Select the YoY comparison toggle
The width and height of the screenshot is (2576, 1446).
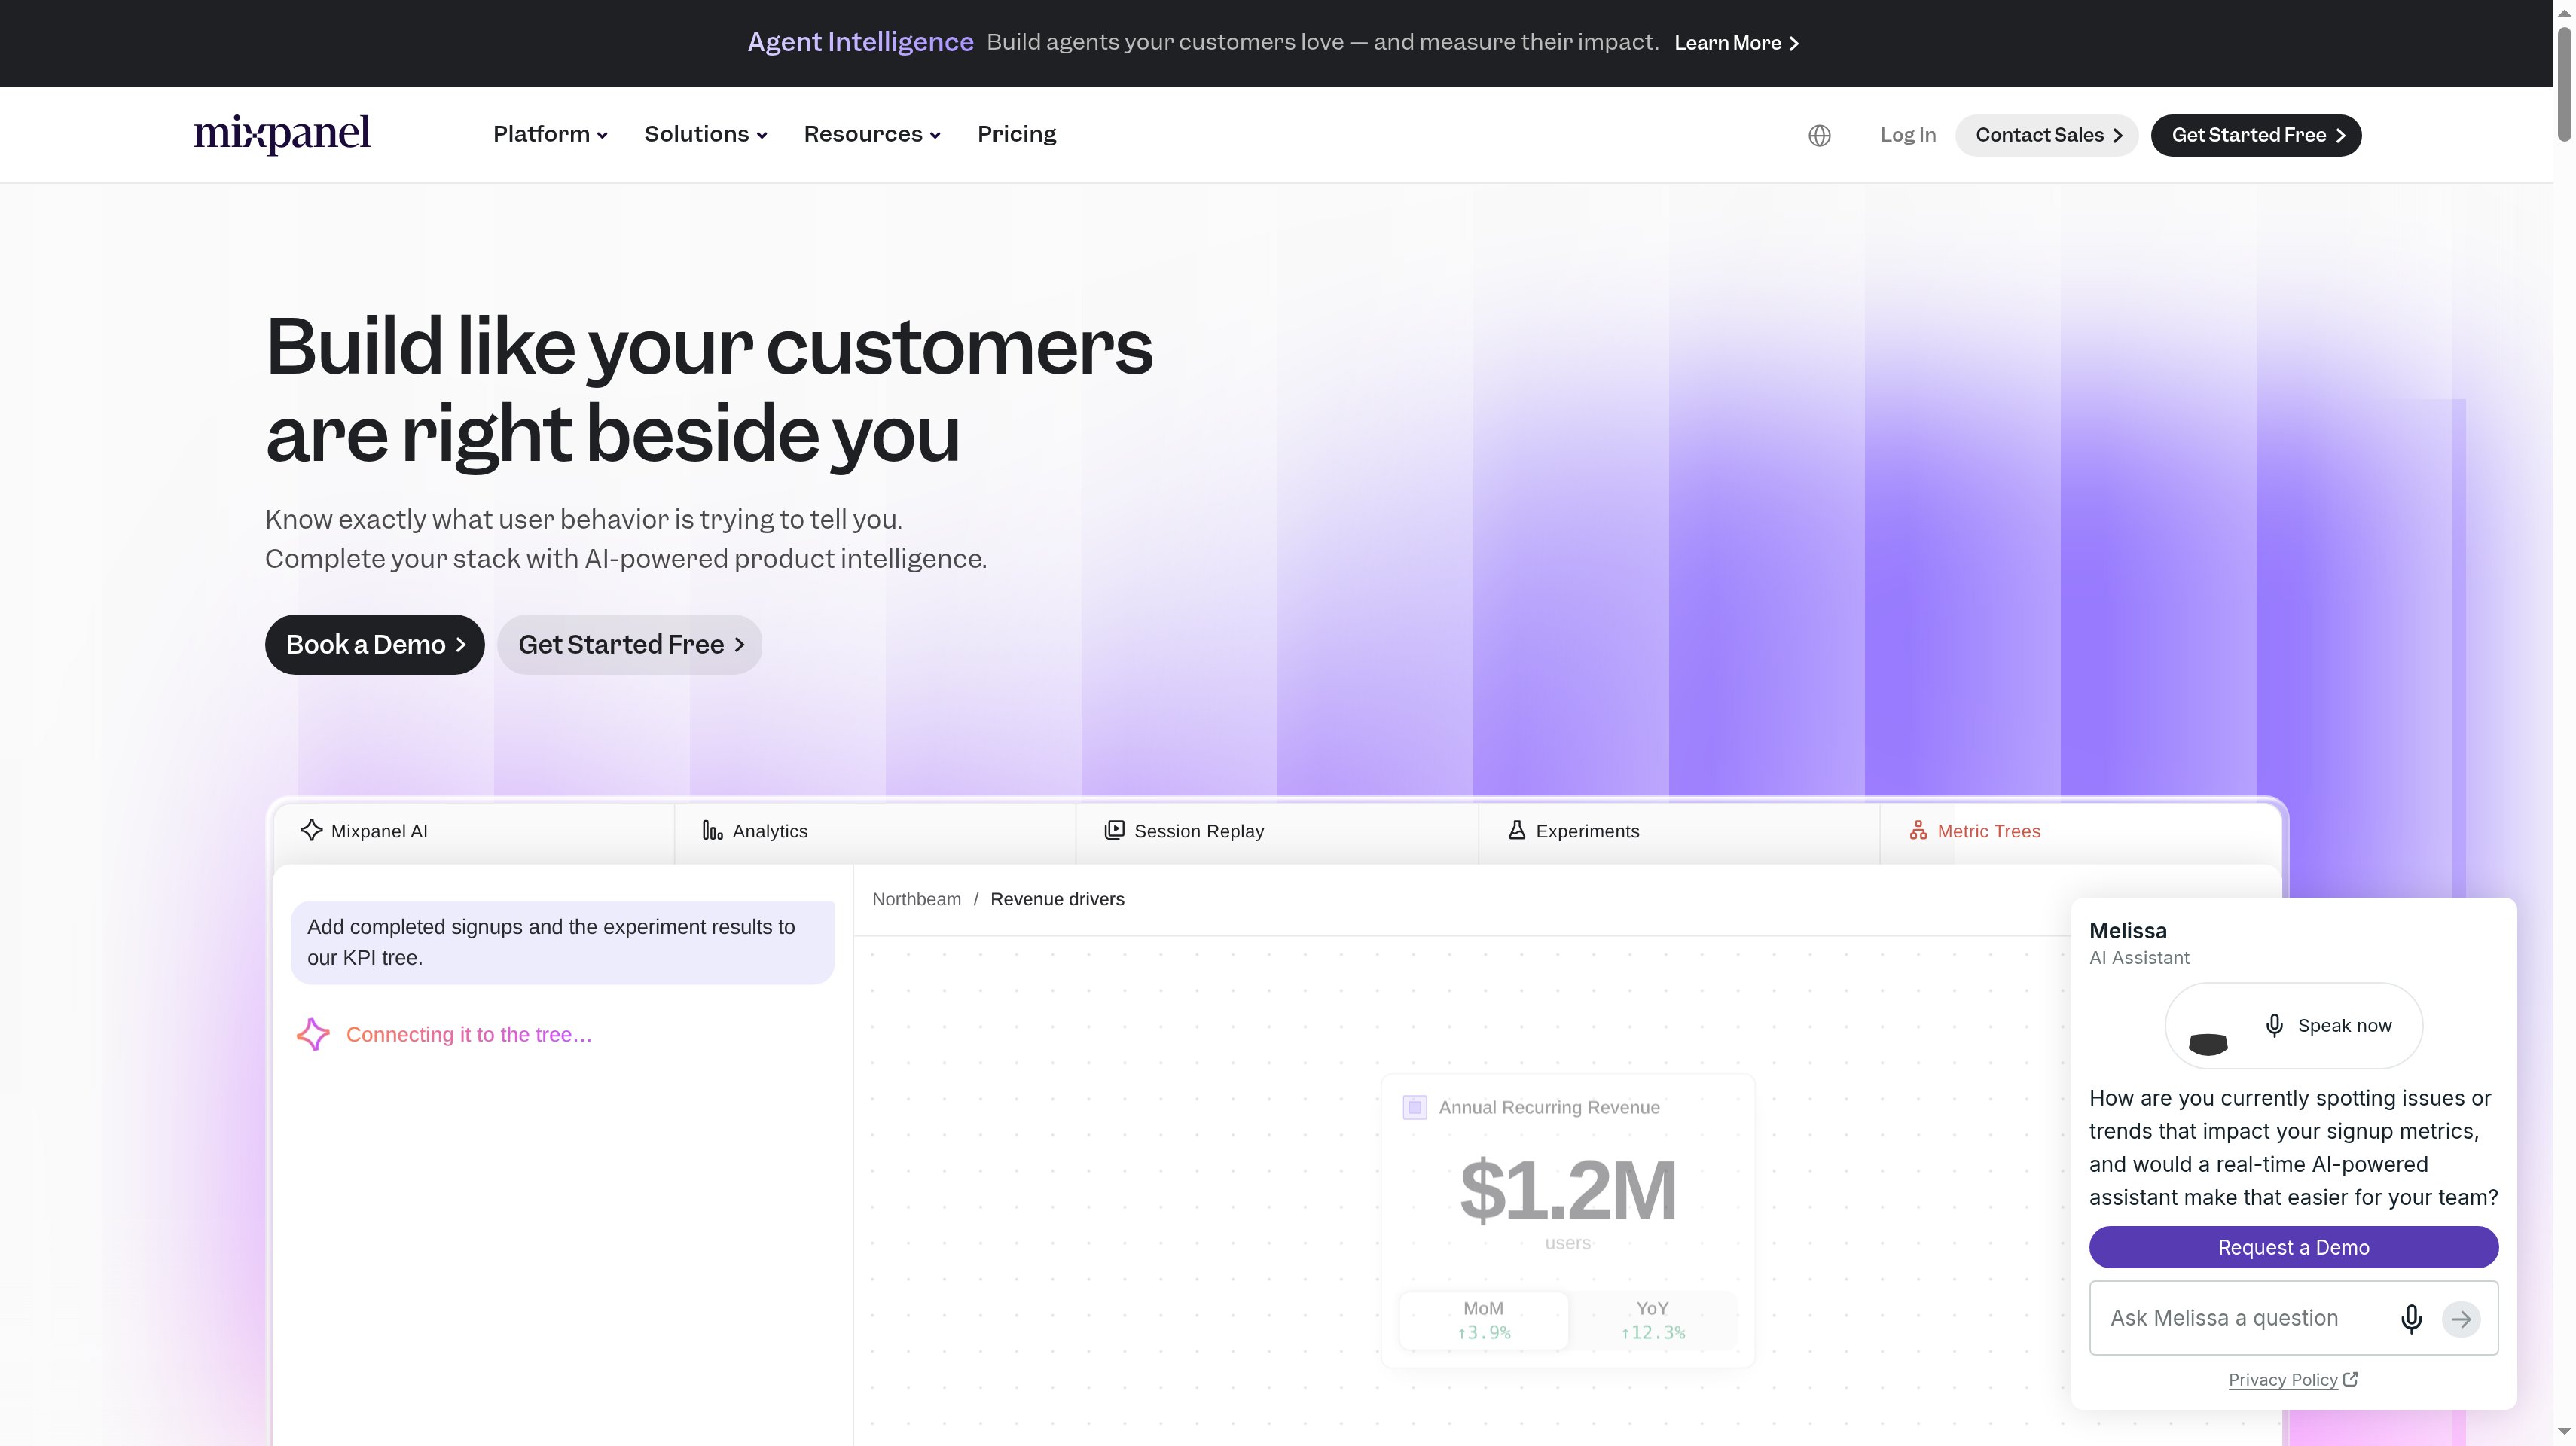1652,1320
